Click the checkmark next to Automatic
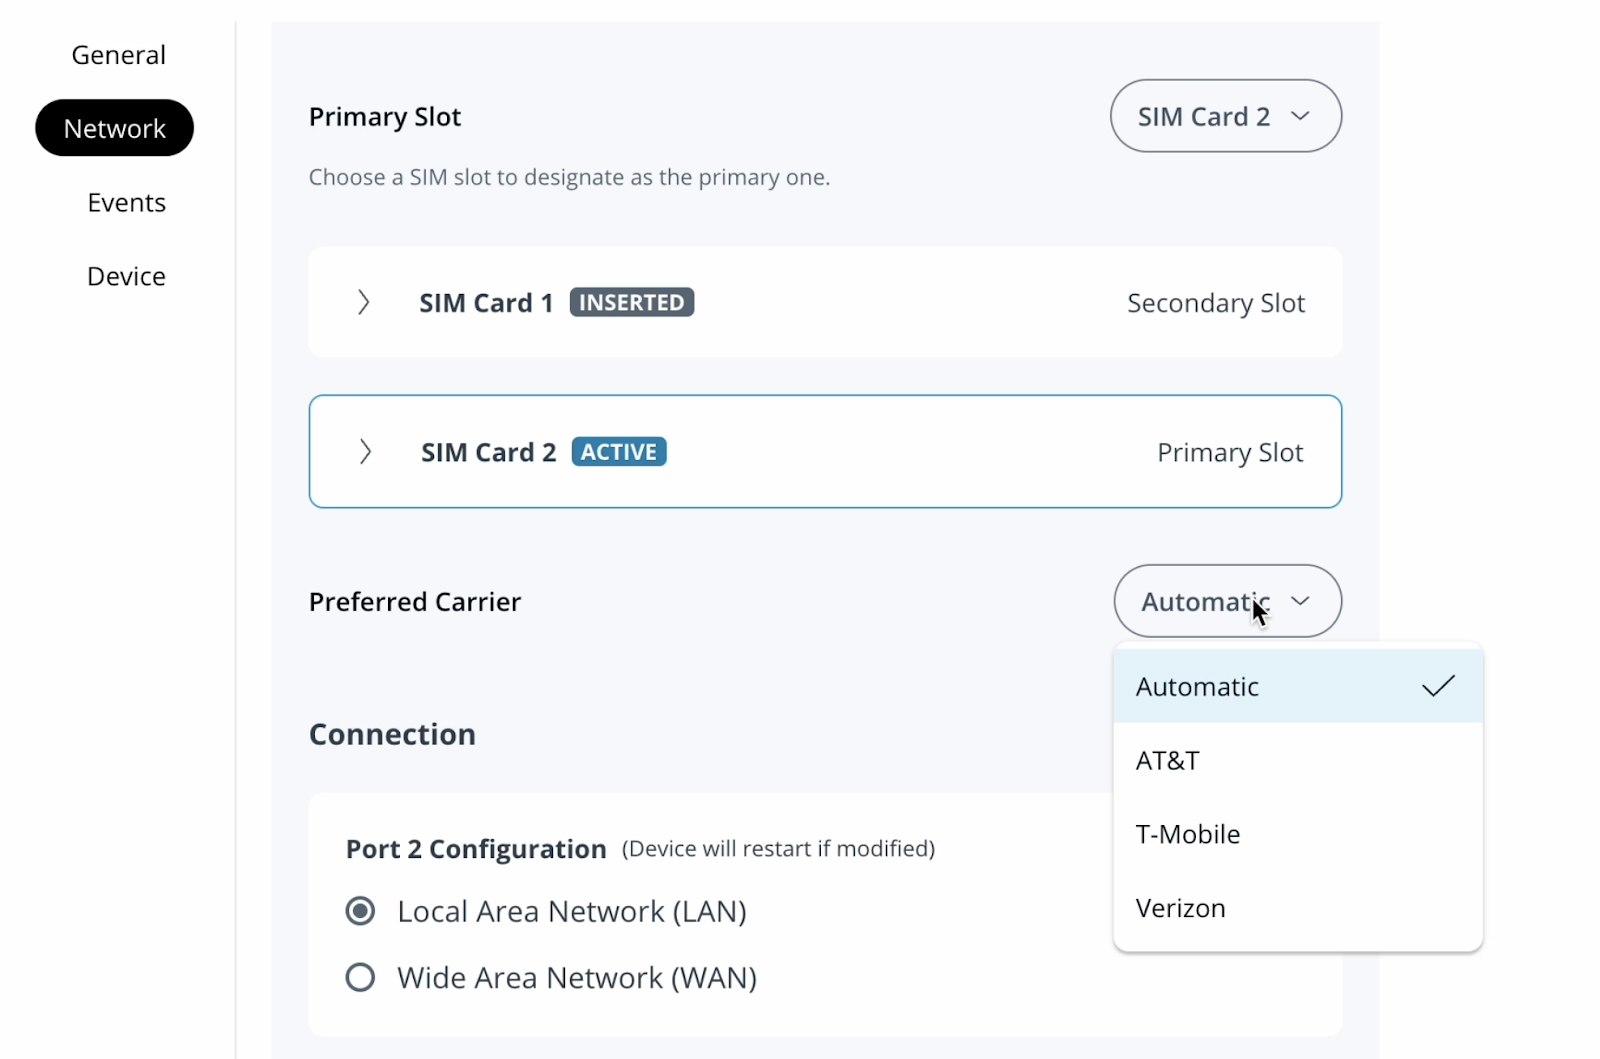Screen dimensions: 1600x1059 [x=1438, y=686]
